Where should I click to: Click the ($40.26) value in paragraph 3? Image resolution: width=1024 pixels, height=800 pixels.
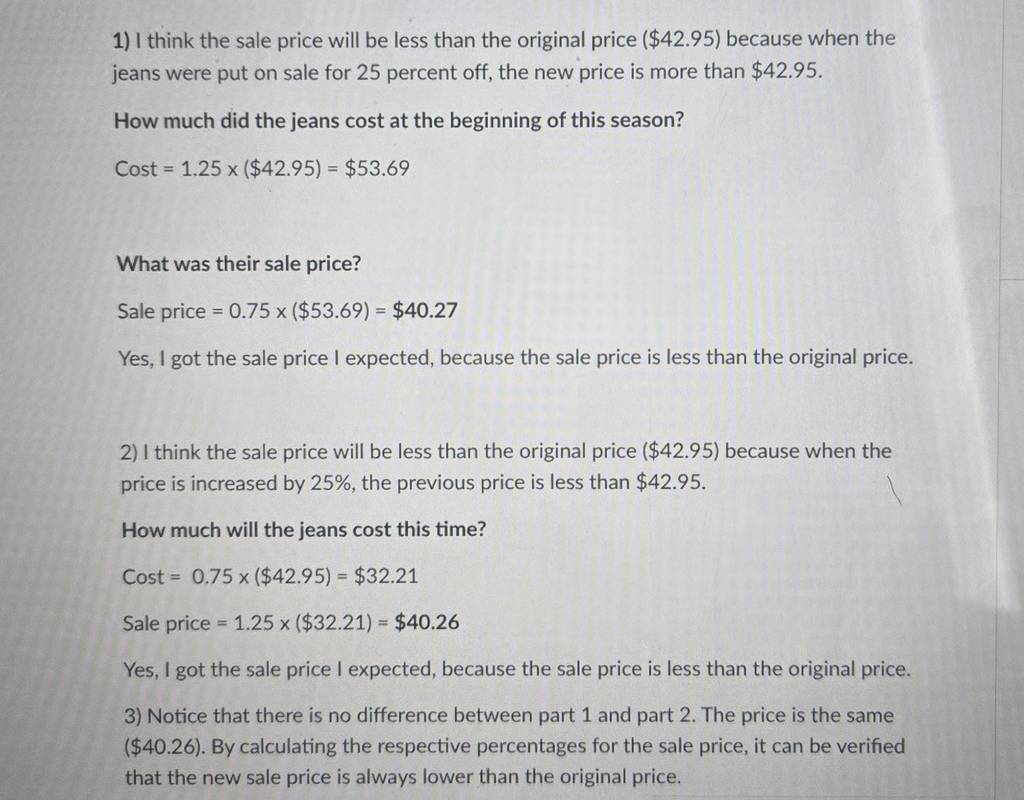point(165,747)
